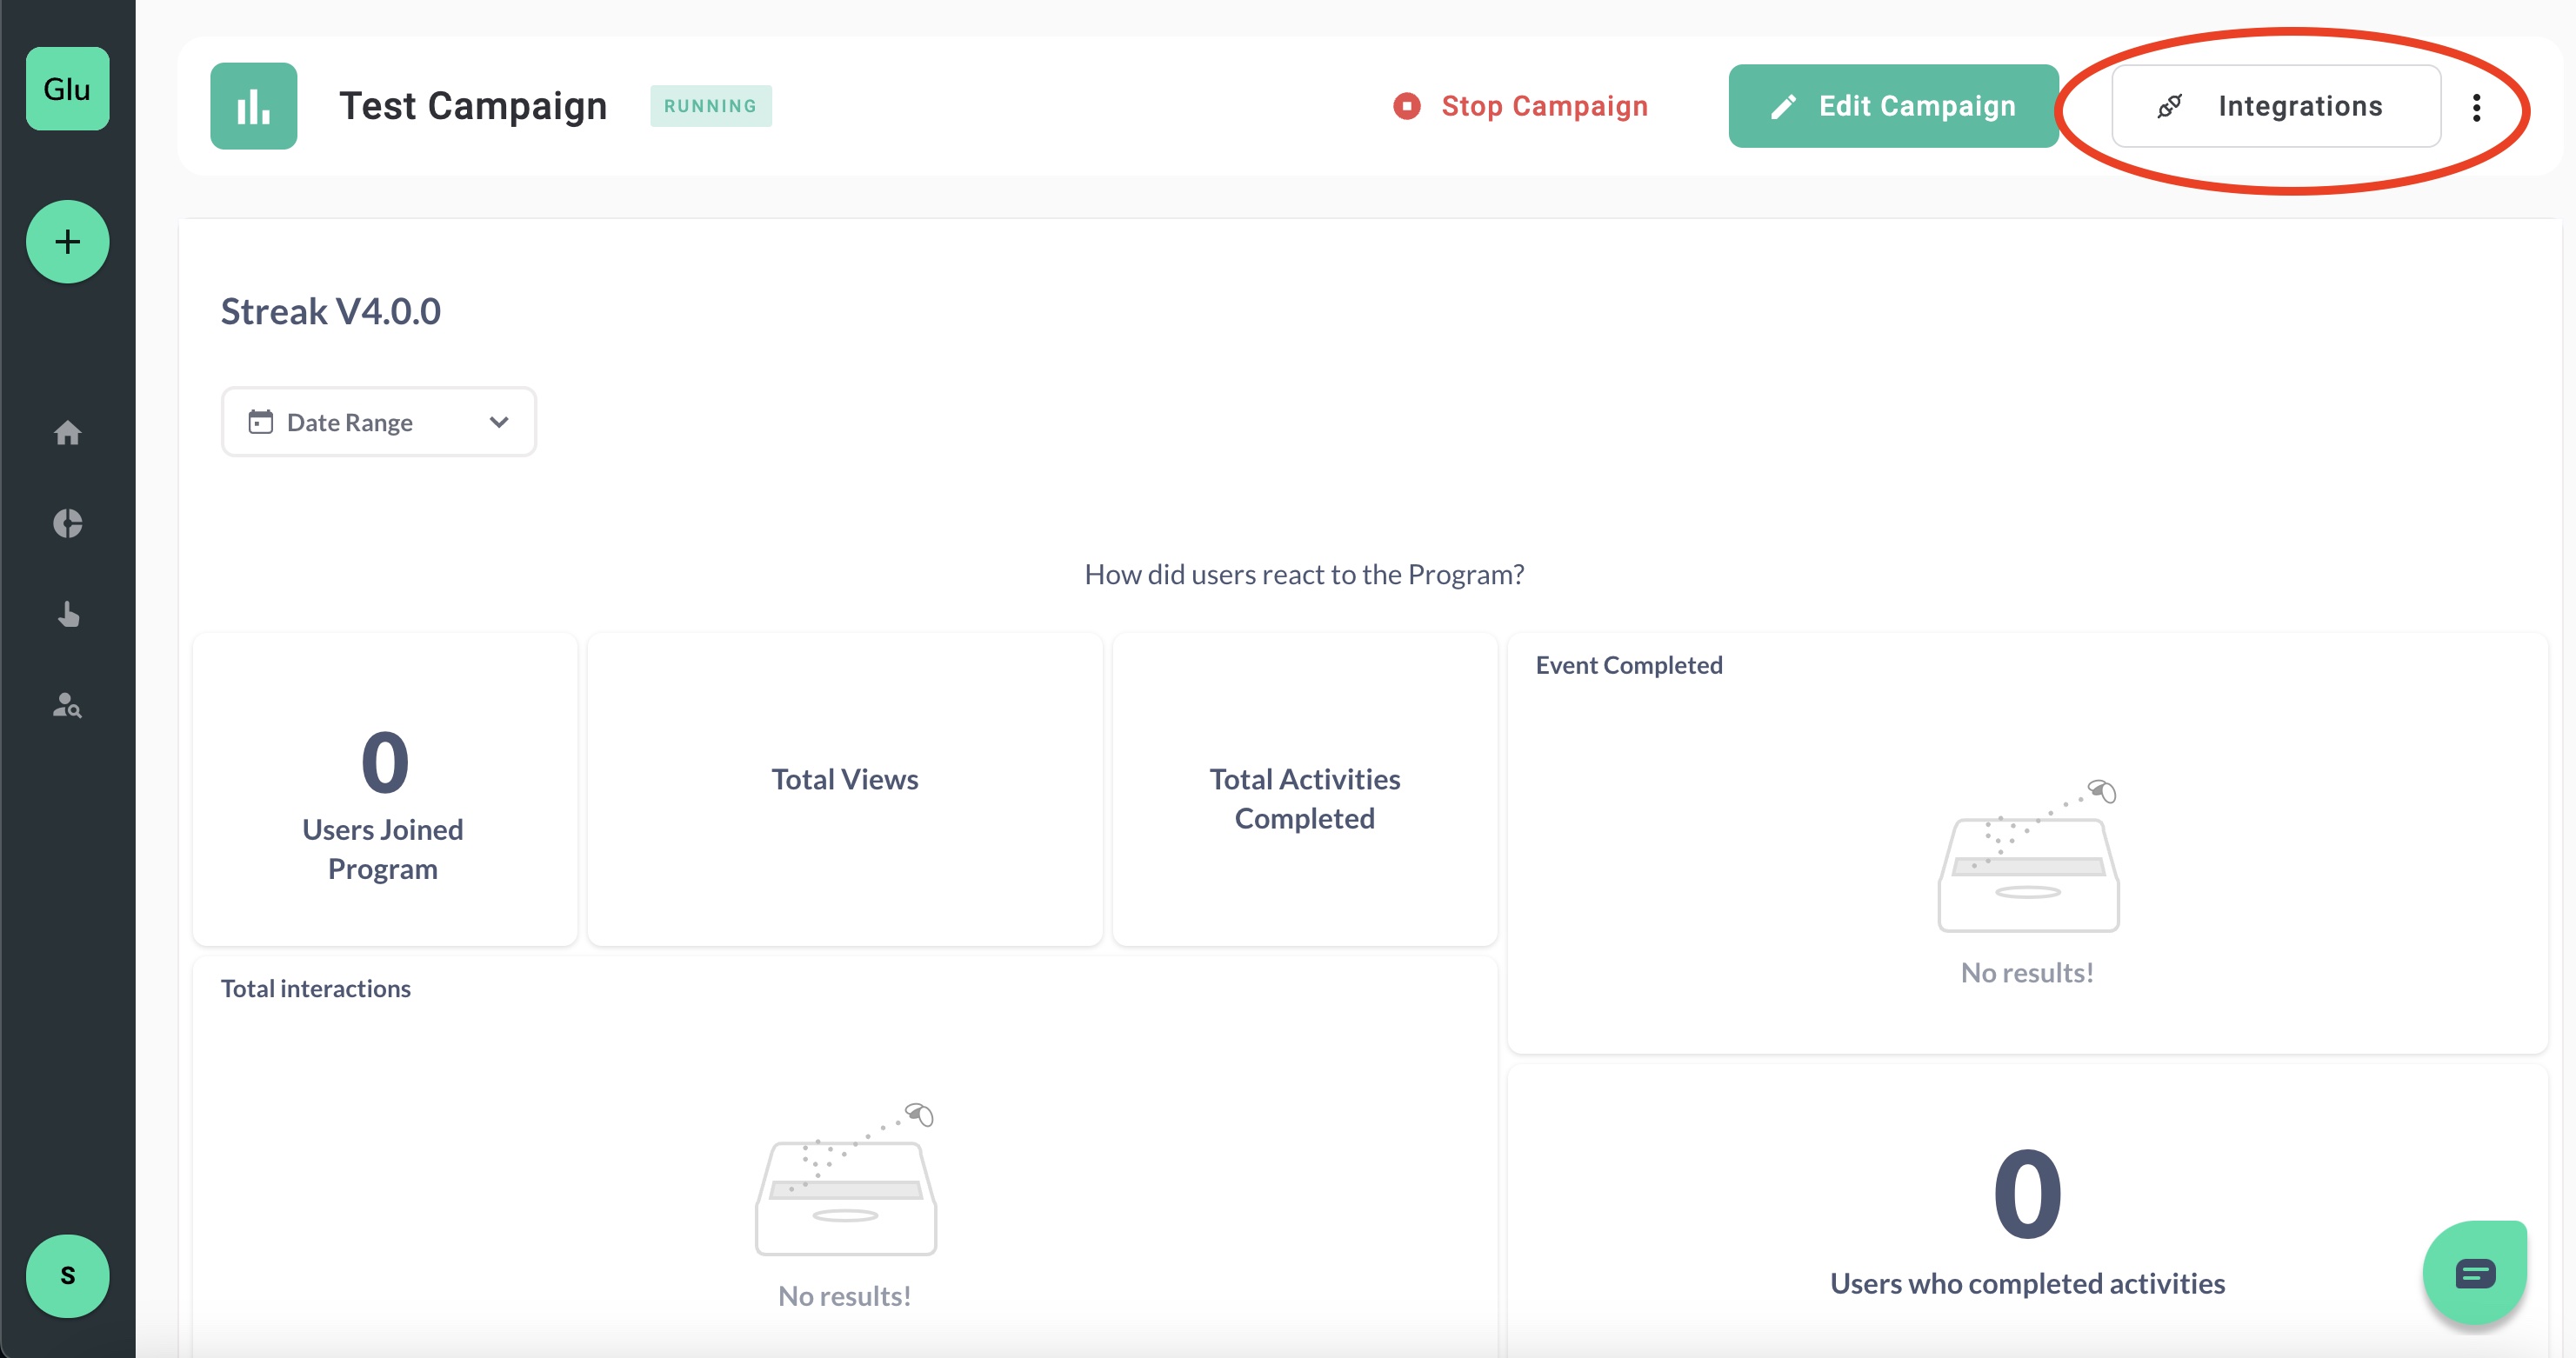The image size is (2576, 1358).
Task: Open the three-dot more options menu
Action: click(x=2476, y=107)
